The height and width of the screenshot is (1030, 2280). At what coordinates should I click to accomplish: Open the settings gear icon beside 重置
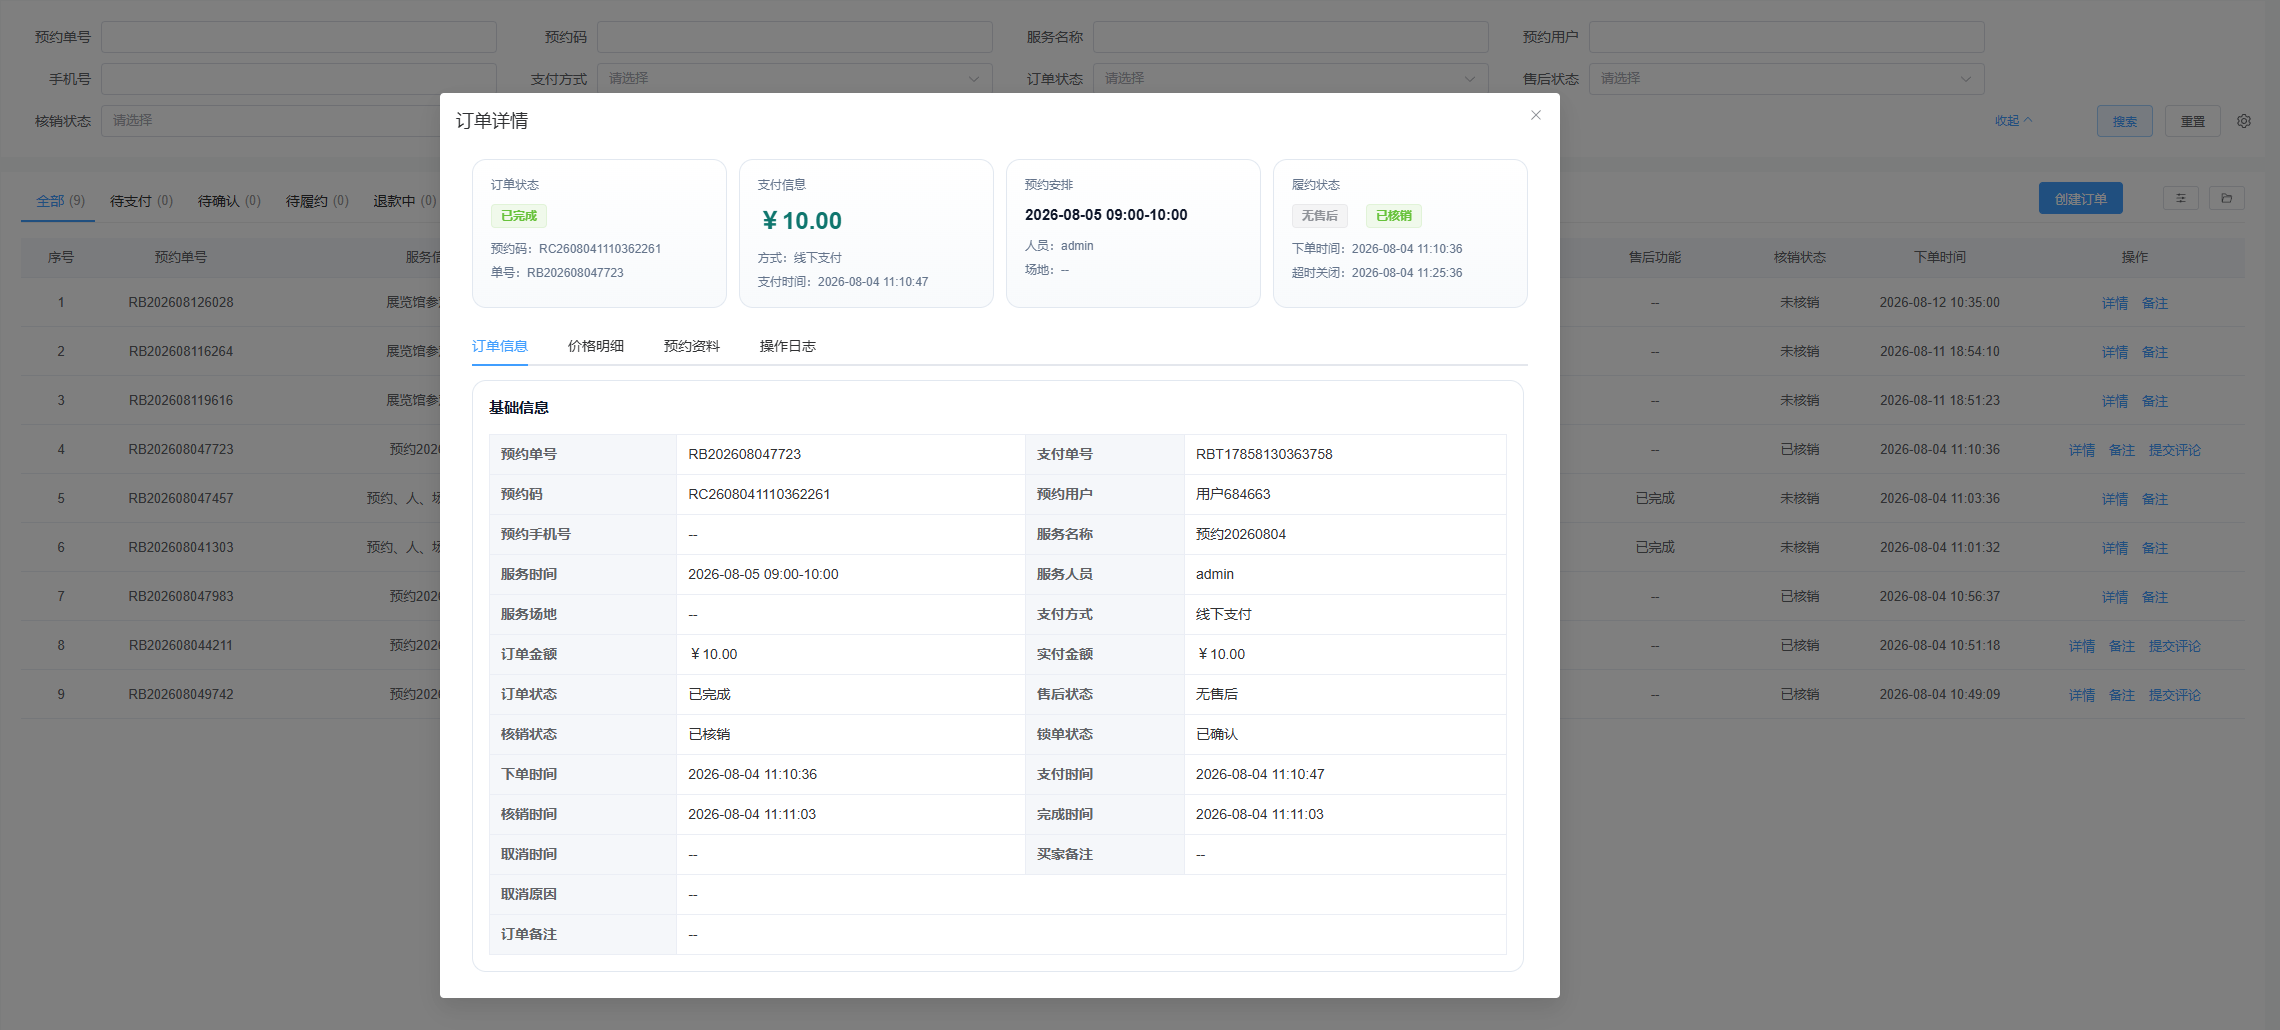(x=2244, y=121)
